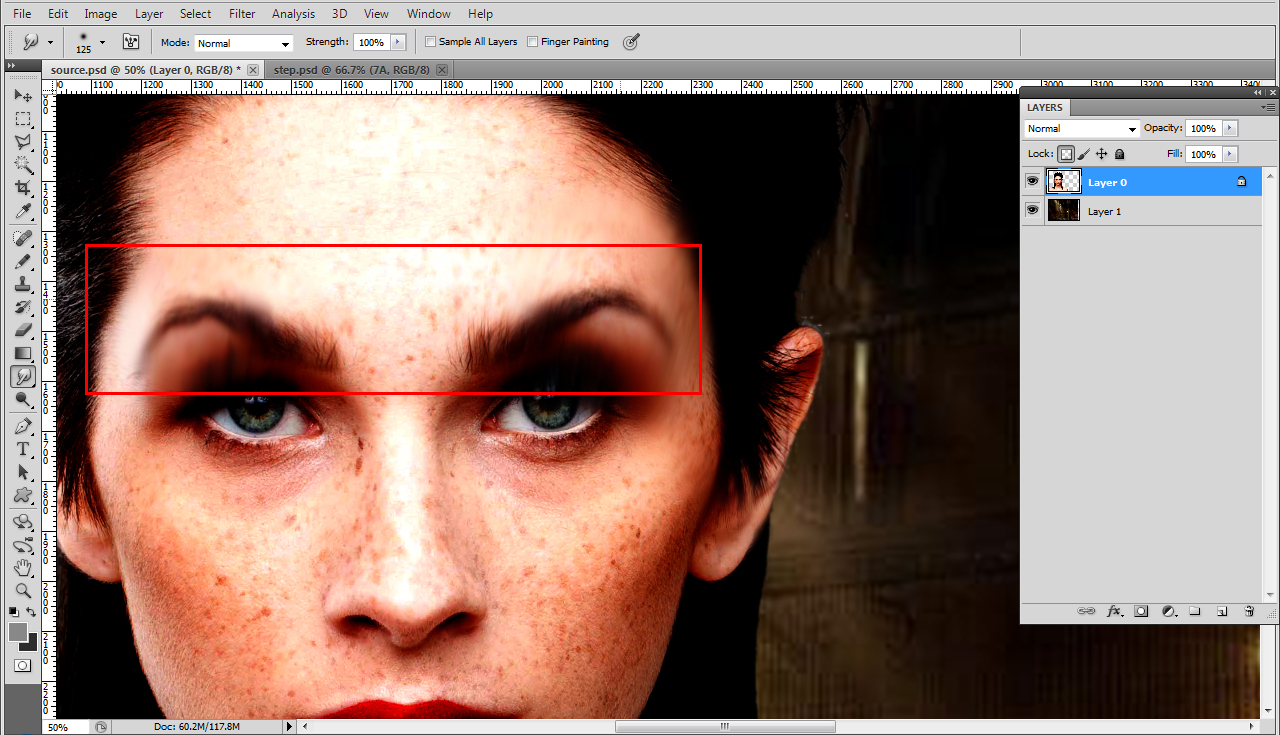Add a layer style with fx button
Image resolution: width=1280 pixels, height=735 pixels.
[x=1114, y=611]
